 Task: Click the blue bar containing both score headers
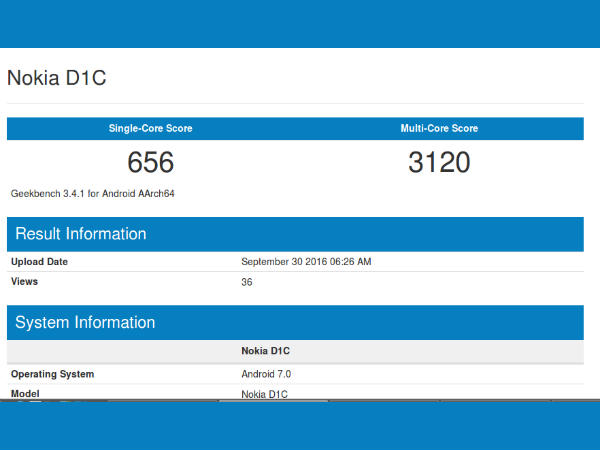[295, 129]
